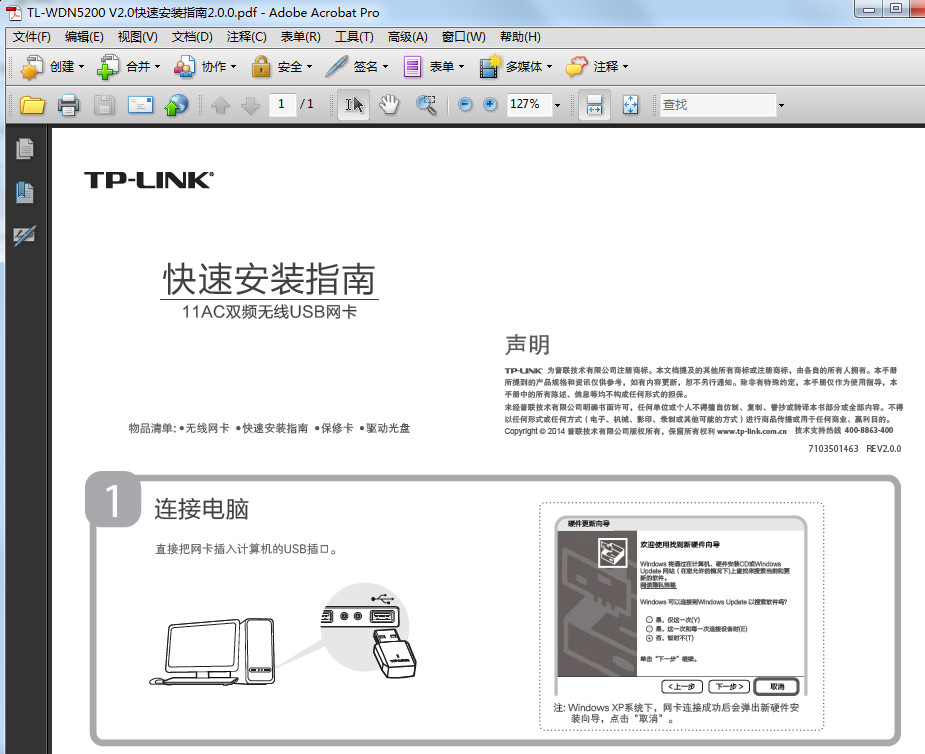Click the zoom out minus button

point(465,105)
